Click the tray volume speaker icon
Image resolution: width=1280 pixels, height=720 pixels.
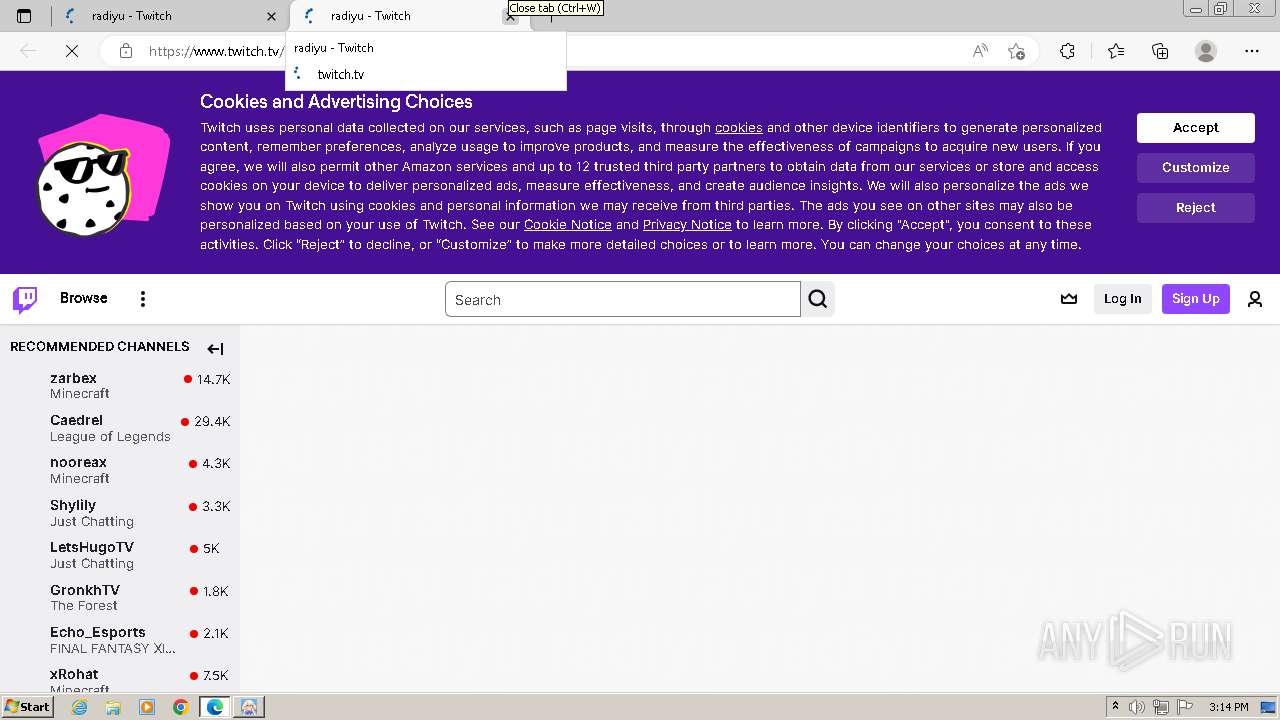click(1137, 707)
